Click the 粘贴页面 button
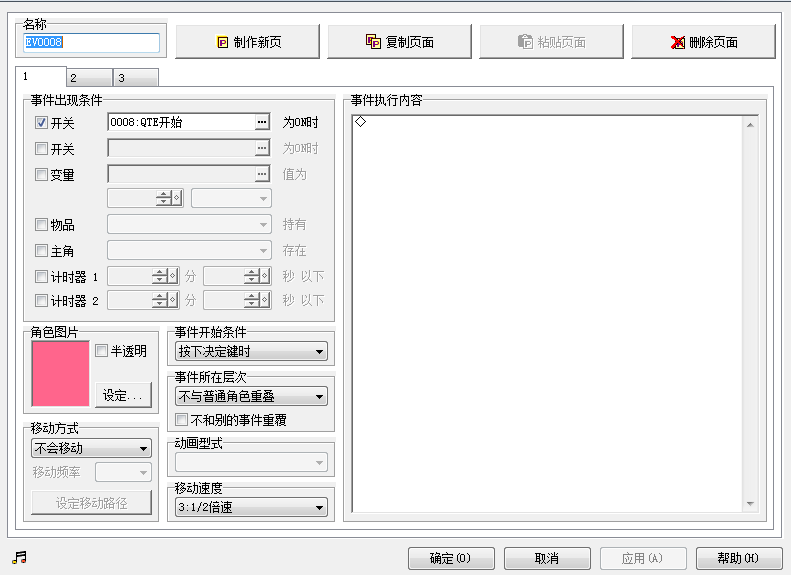 [x=551, y=42]
